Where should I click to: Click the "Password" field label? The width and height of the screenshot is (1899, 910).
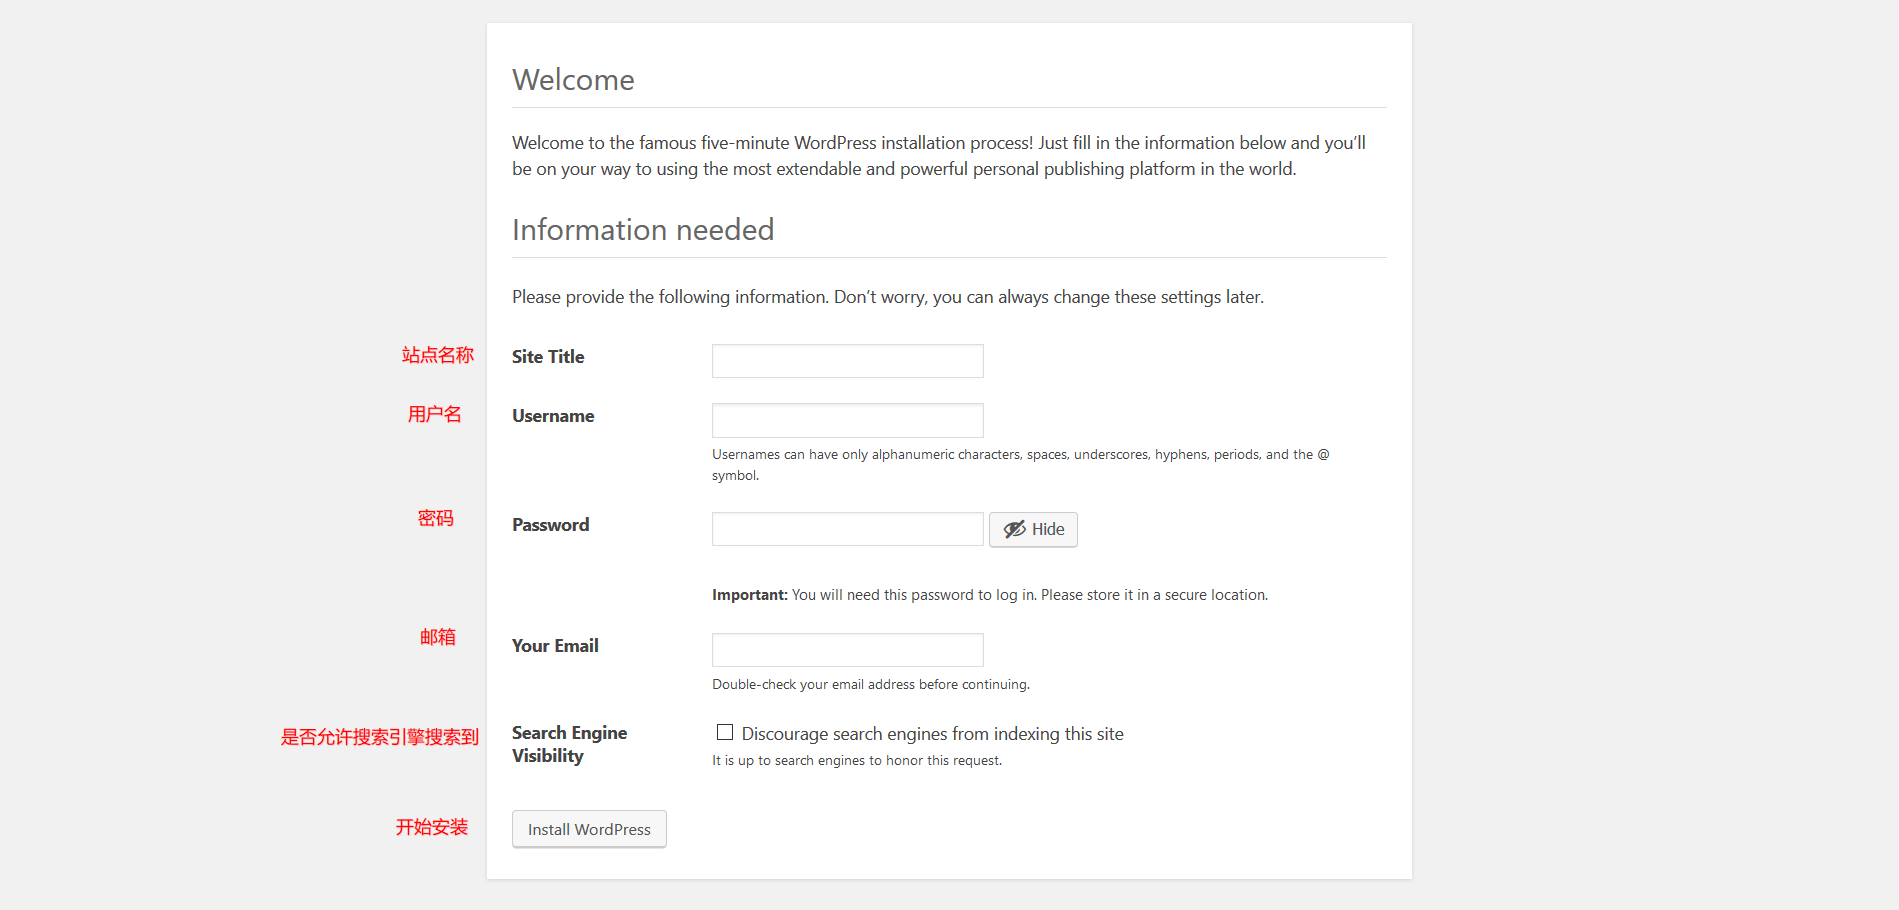pyautogui.click(x=550, y=525)
